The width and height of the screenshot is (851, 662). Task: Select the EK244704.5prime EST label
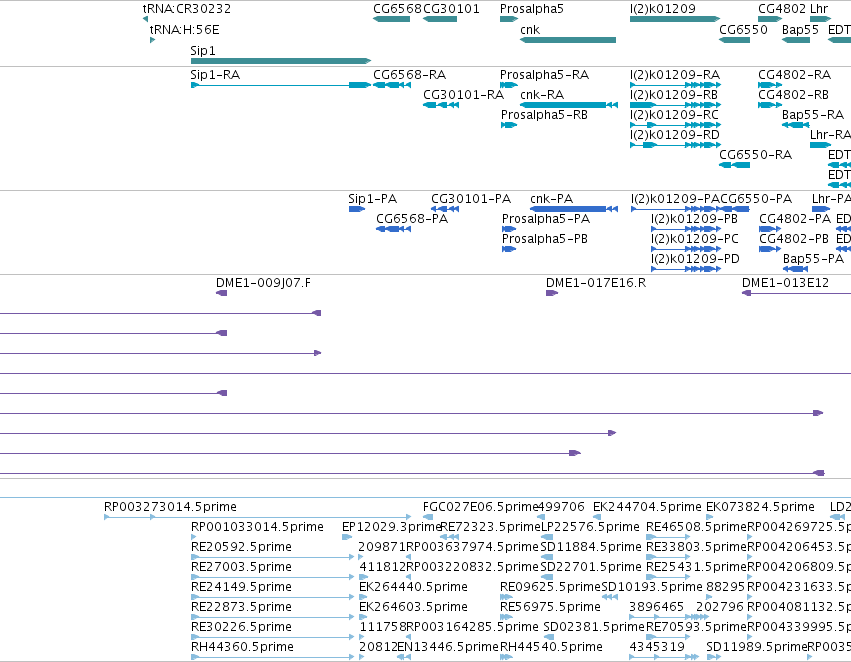pos(647,507)
